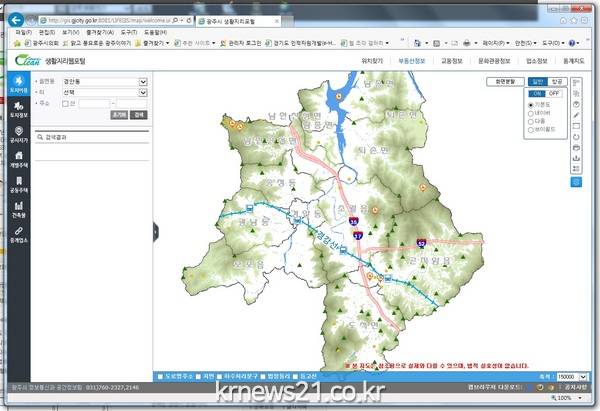Screen dimensions: 600x411
Task: Switch the map overlay toggle to OFF
Action: [x=553, y=93]
